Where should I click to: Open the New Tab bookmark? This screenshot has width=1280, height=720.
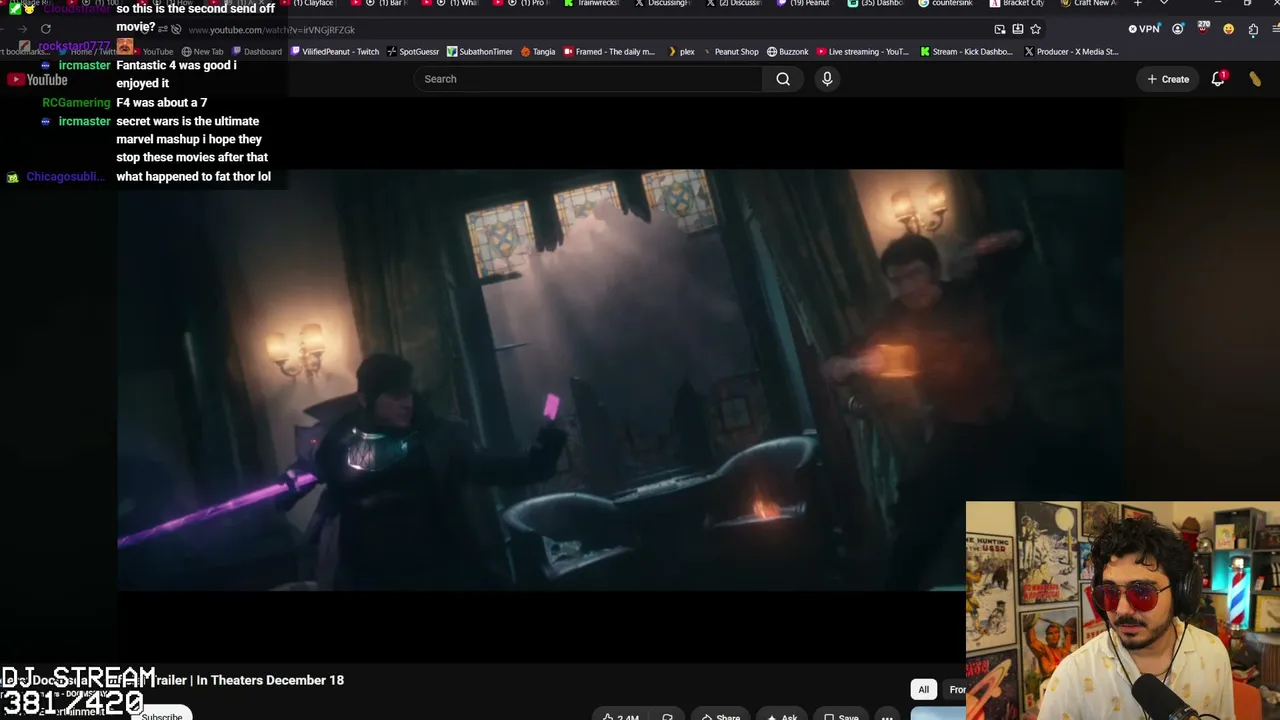[x=202, y=52]
